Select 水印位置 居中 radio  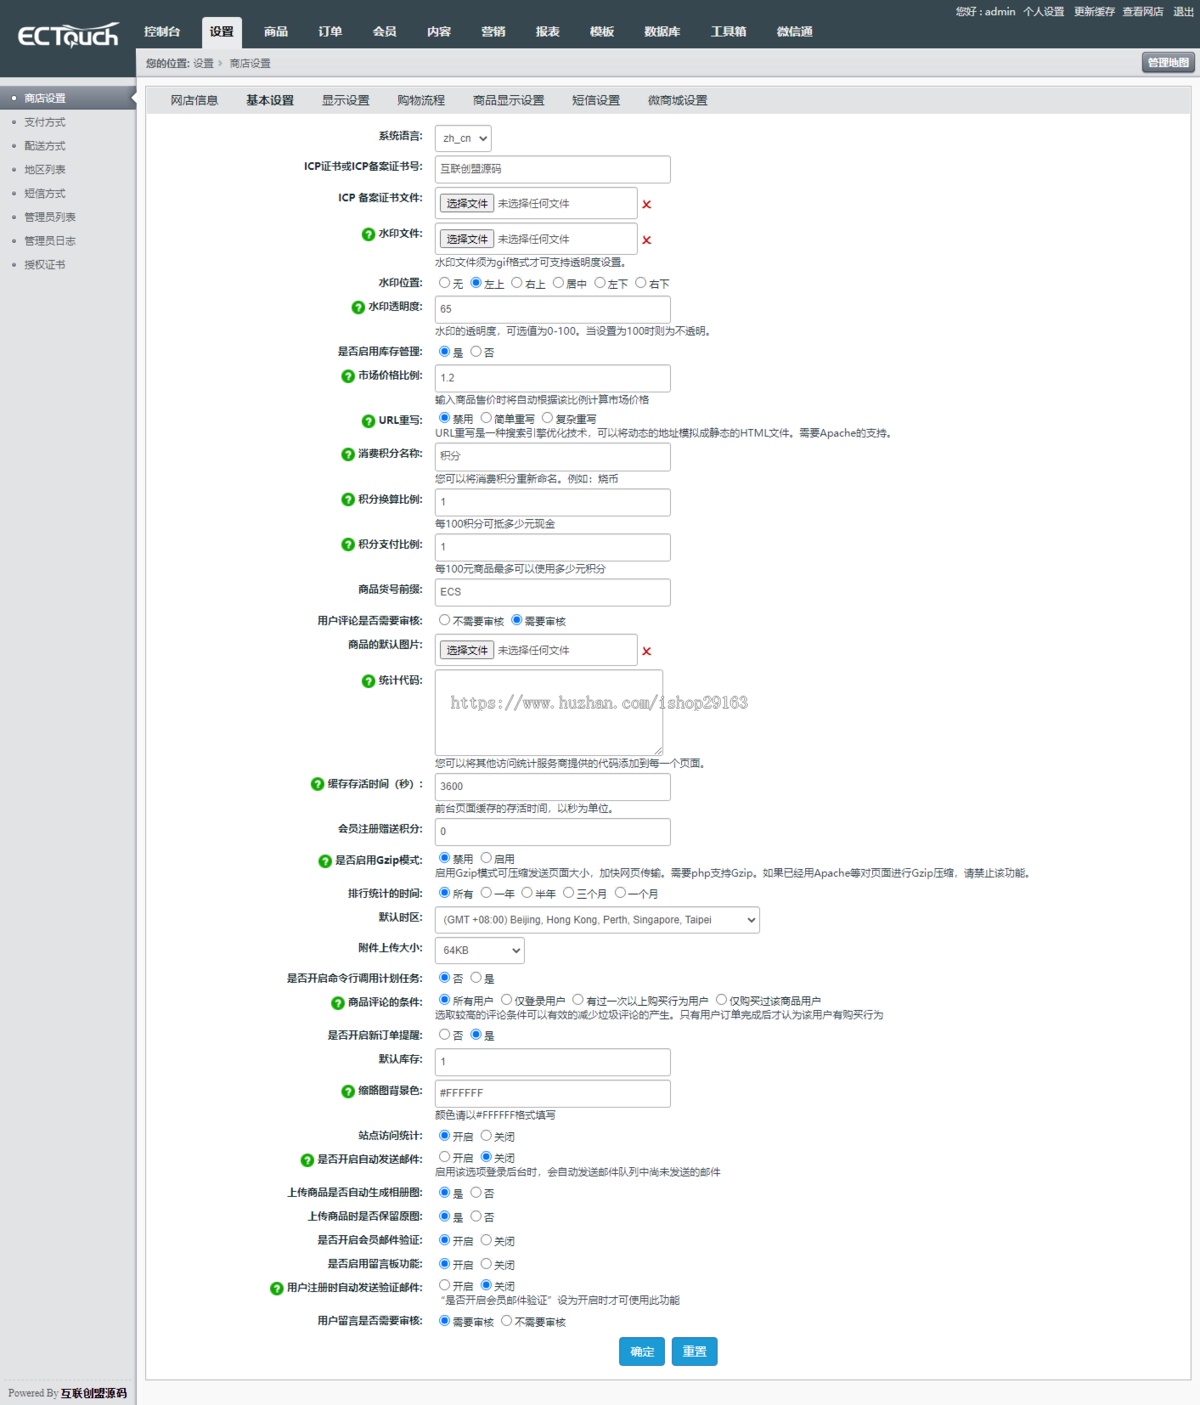(x=558, y=283)
